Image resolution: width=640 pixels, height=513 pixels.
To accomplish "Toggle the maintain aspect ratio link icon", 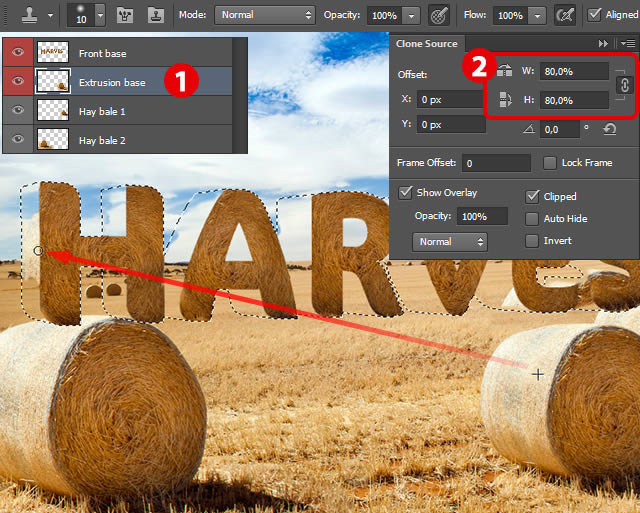I will tap(624, 85).
